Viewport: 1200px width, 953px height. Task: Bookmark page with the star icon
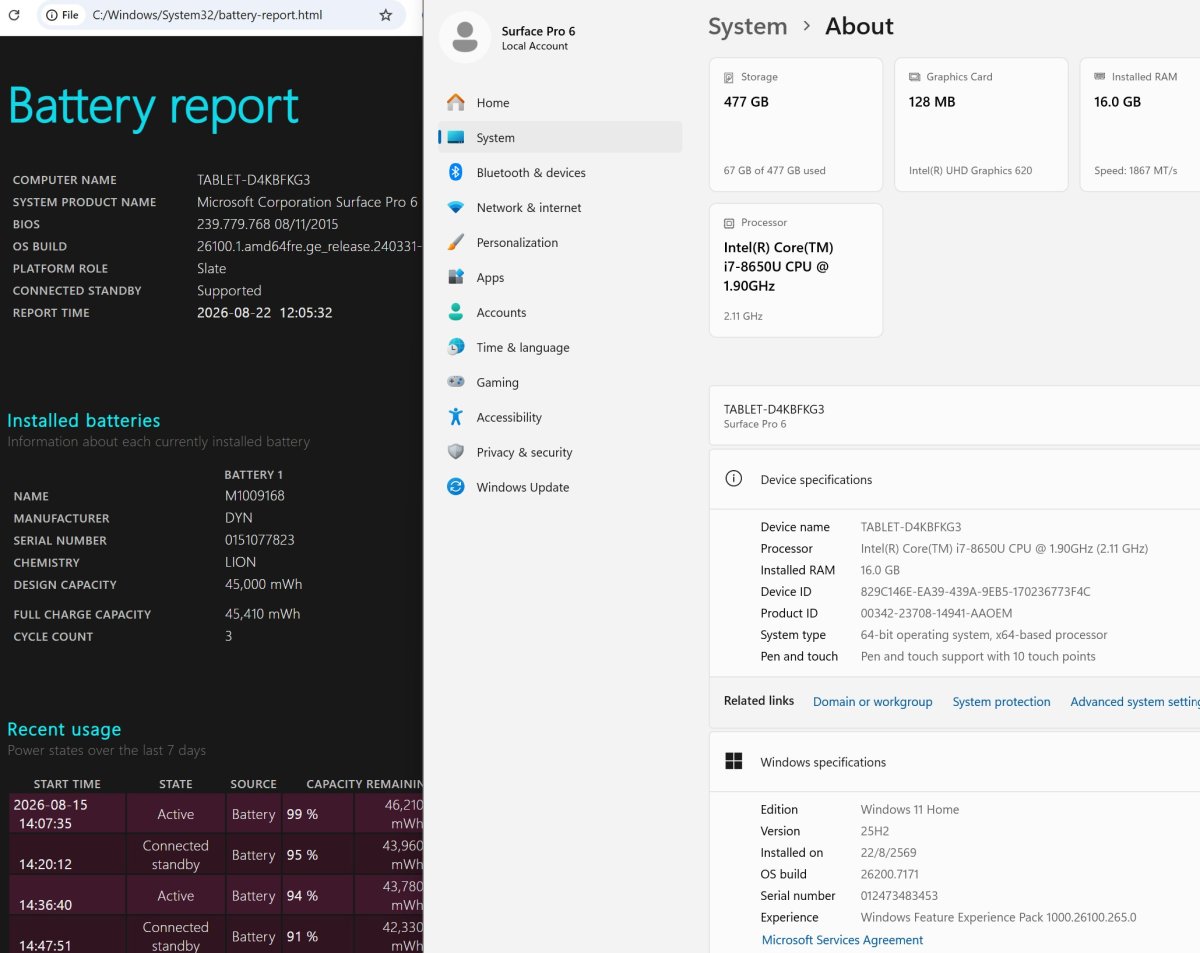click(386, 15)
